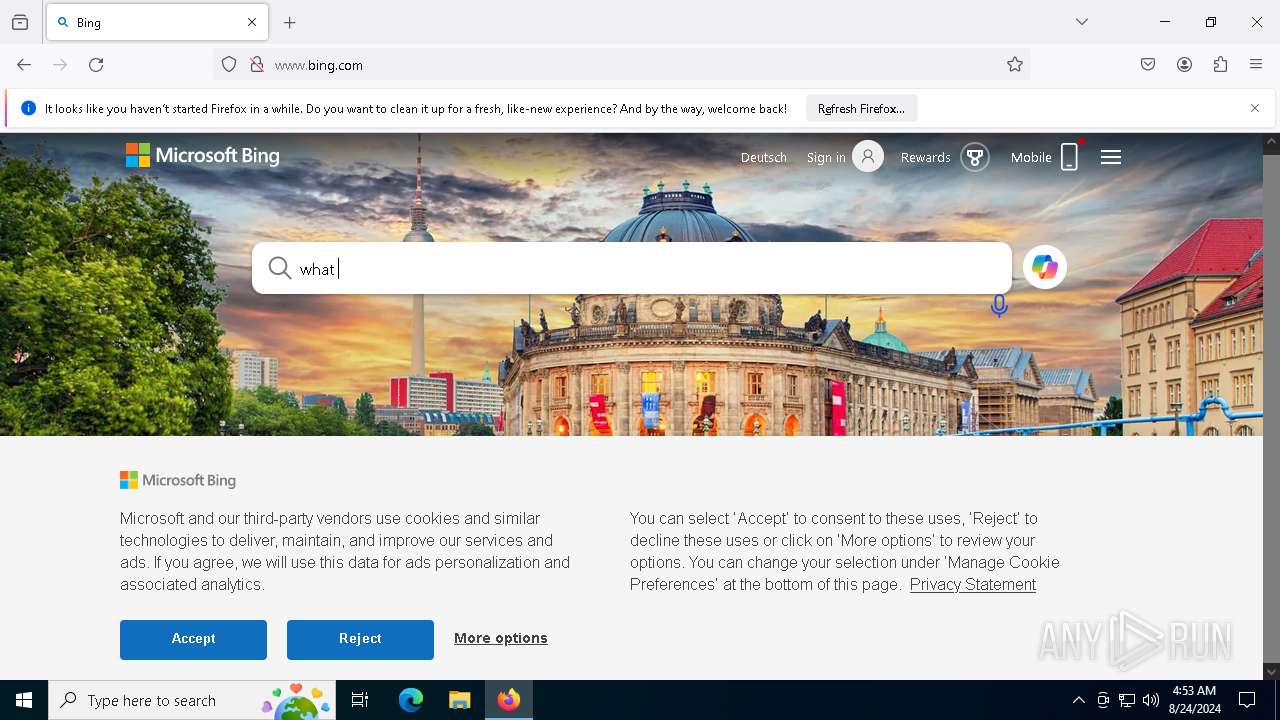
Task: Dismiss the Firefox notification bar
Action: [x=1255, y=108]
